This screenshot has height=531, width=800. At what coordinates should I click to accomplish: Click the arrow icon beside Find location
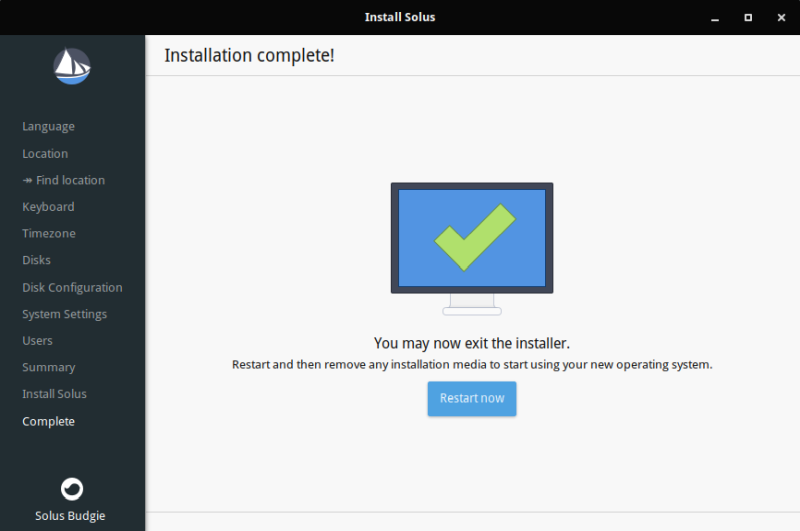coord(28,181)
